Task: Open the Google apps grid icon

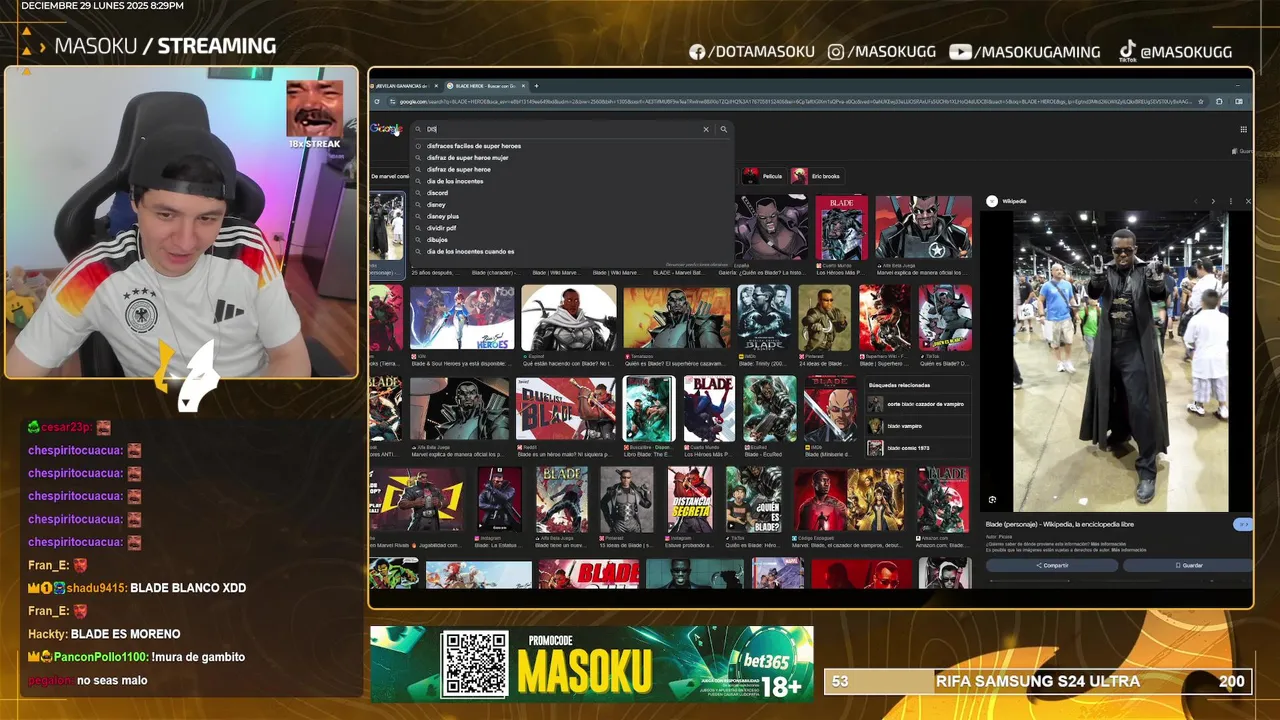Action: (1244, 129)
